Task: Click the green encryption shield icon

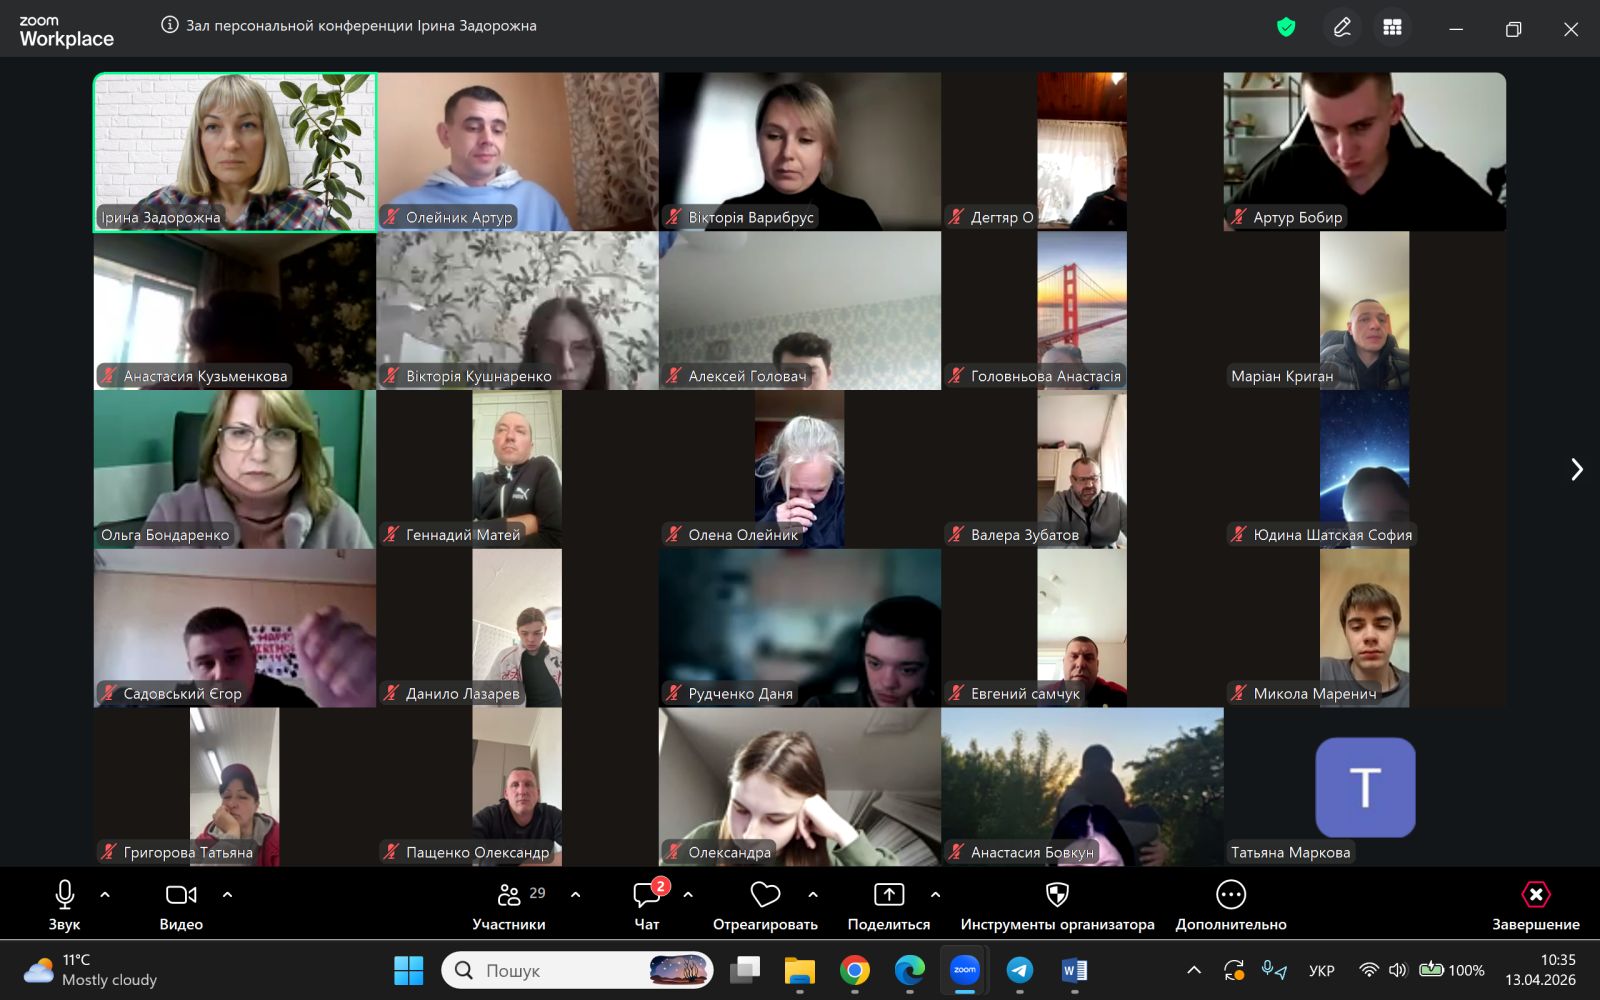Action: pos(1286,27)
